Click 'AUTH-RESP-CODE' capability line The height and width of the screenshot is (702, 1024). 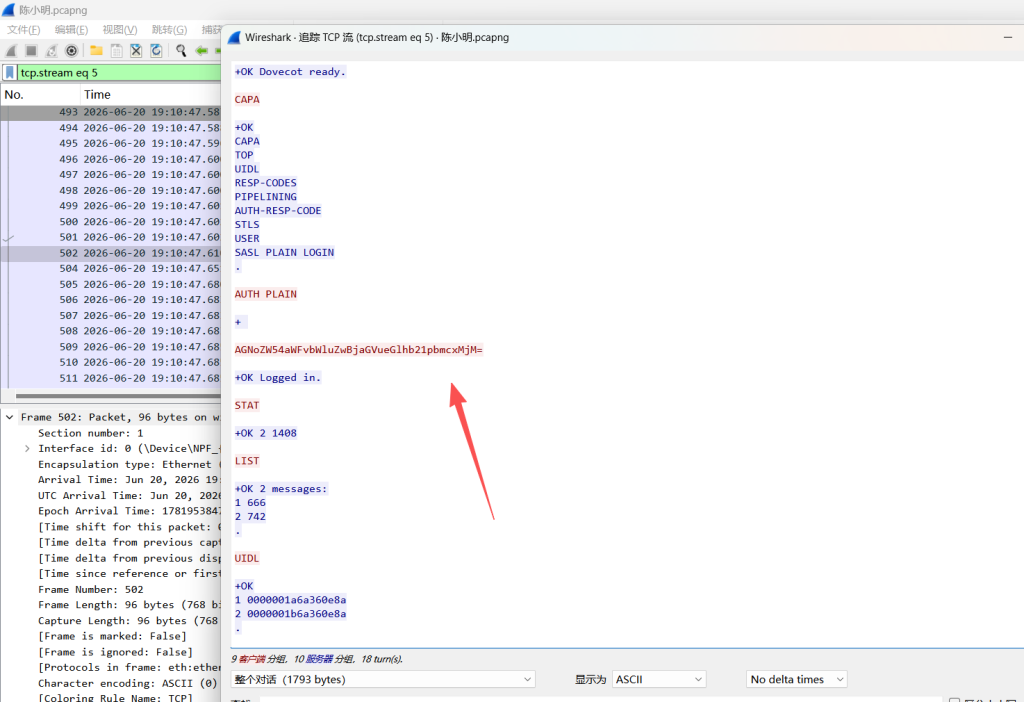(278, 210)
